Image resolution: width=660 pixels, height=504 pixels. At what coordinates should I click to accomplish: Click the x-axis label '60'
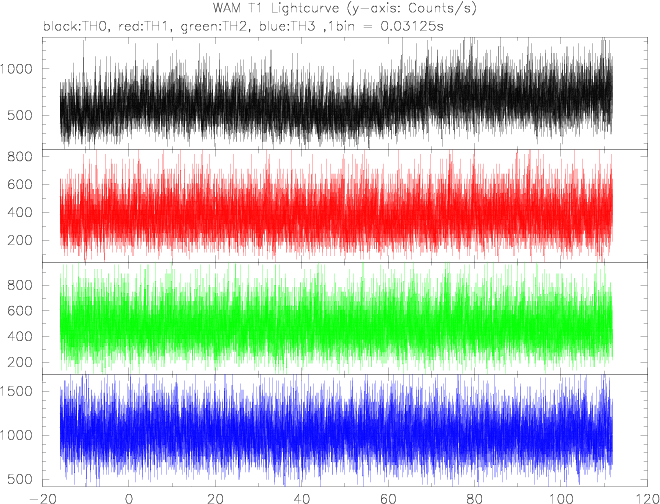tap(388, 497)
